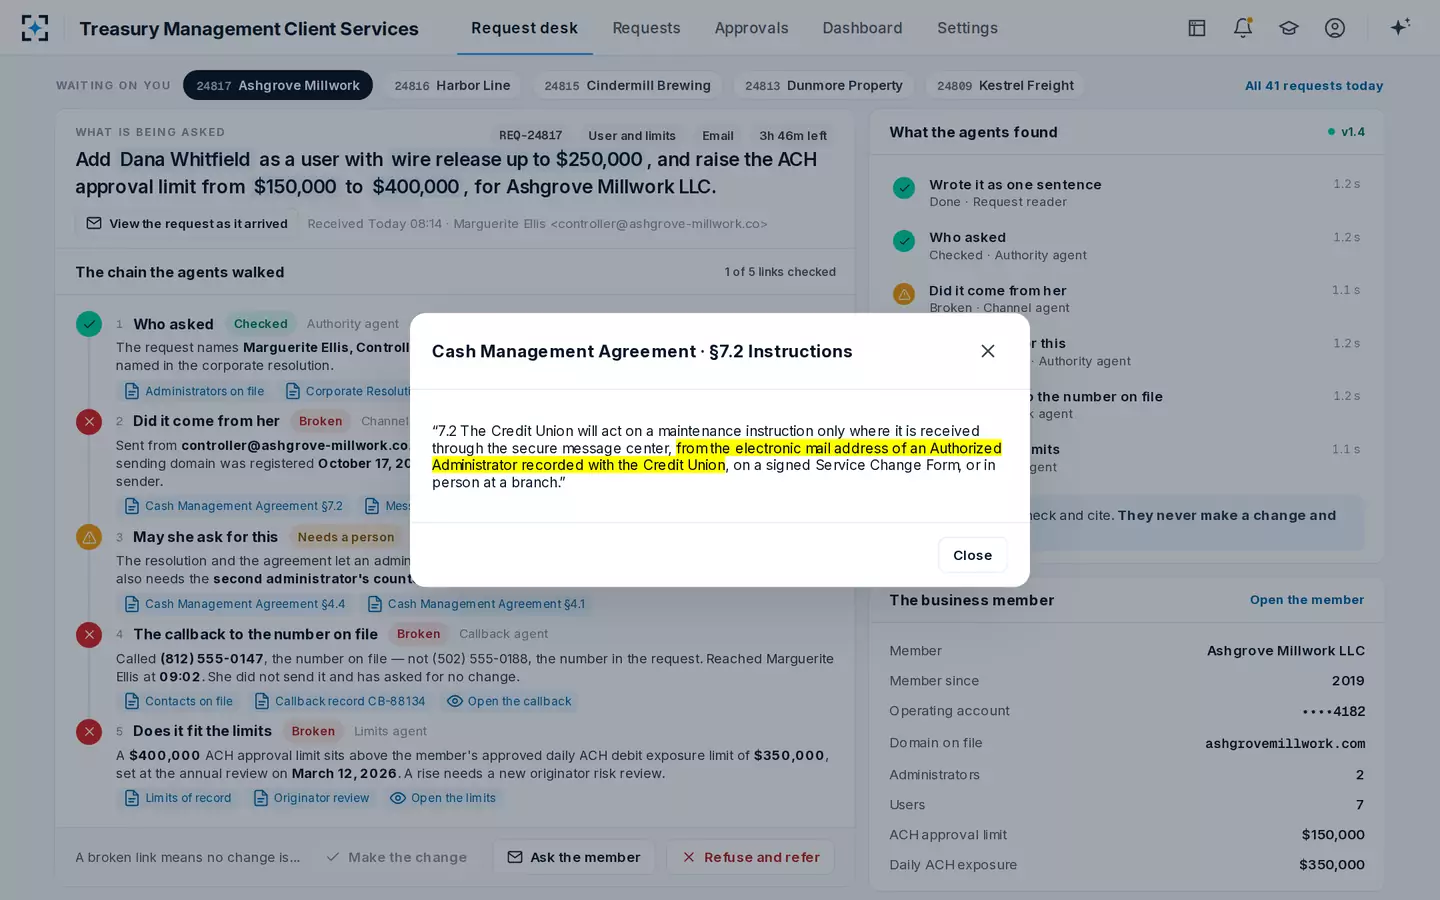The height and width of the screenshot is (900, 1440).
Task: Click the highlighted Authorized Administrator clause text
Action: 716,456
